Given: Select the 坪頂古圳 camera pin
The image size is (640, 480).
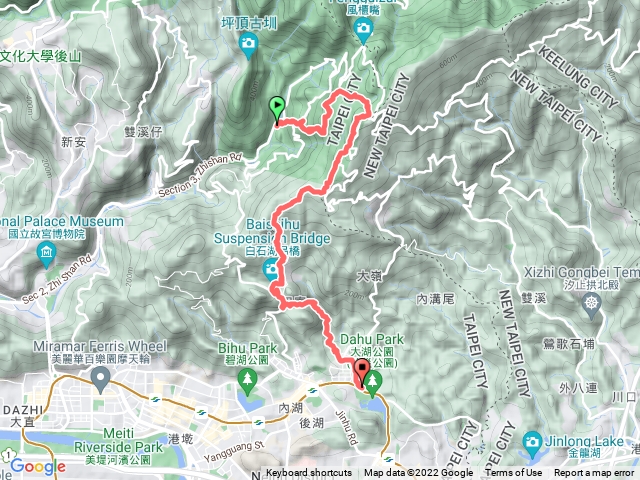Looking at the screenshot, I should [x=249, y=44].
